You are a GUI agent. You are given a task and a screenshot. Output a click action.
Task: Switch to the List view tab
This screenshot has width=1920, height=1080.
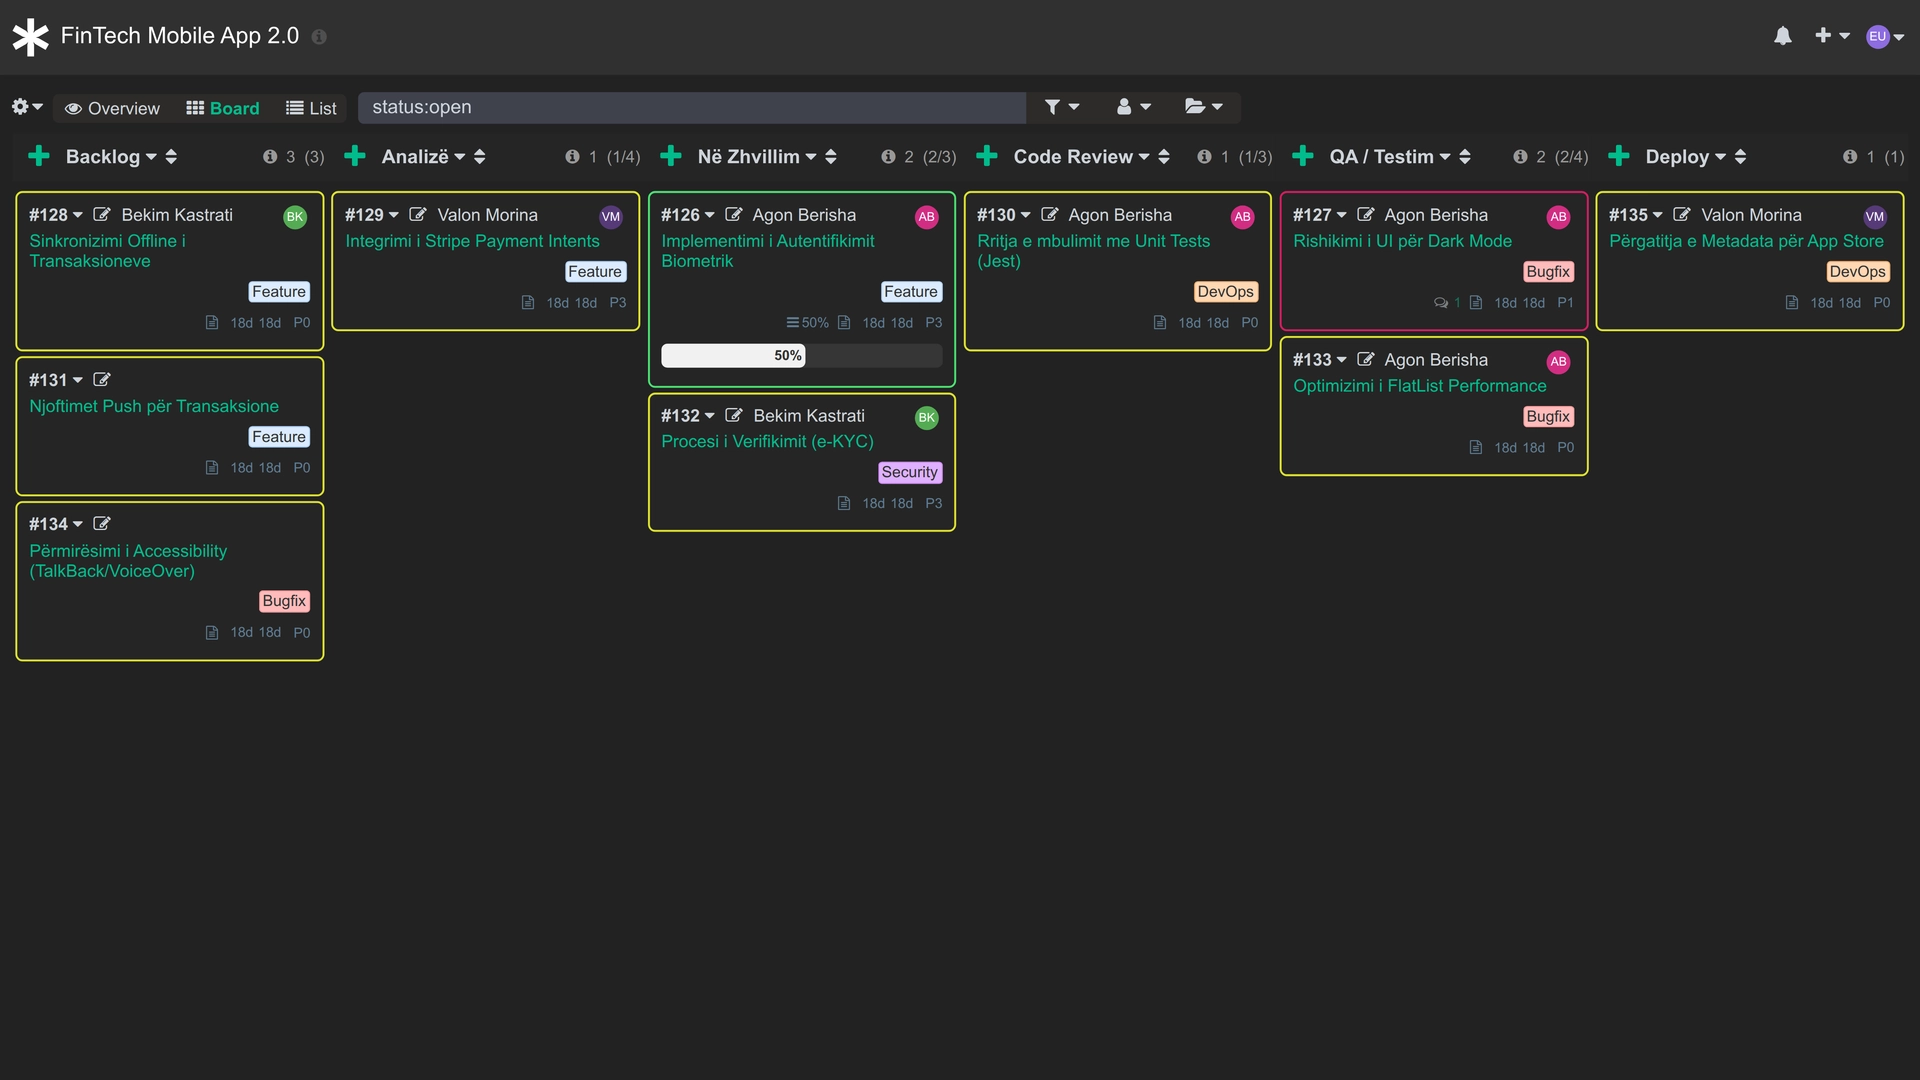point(311,108)
